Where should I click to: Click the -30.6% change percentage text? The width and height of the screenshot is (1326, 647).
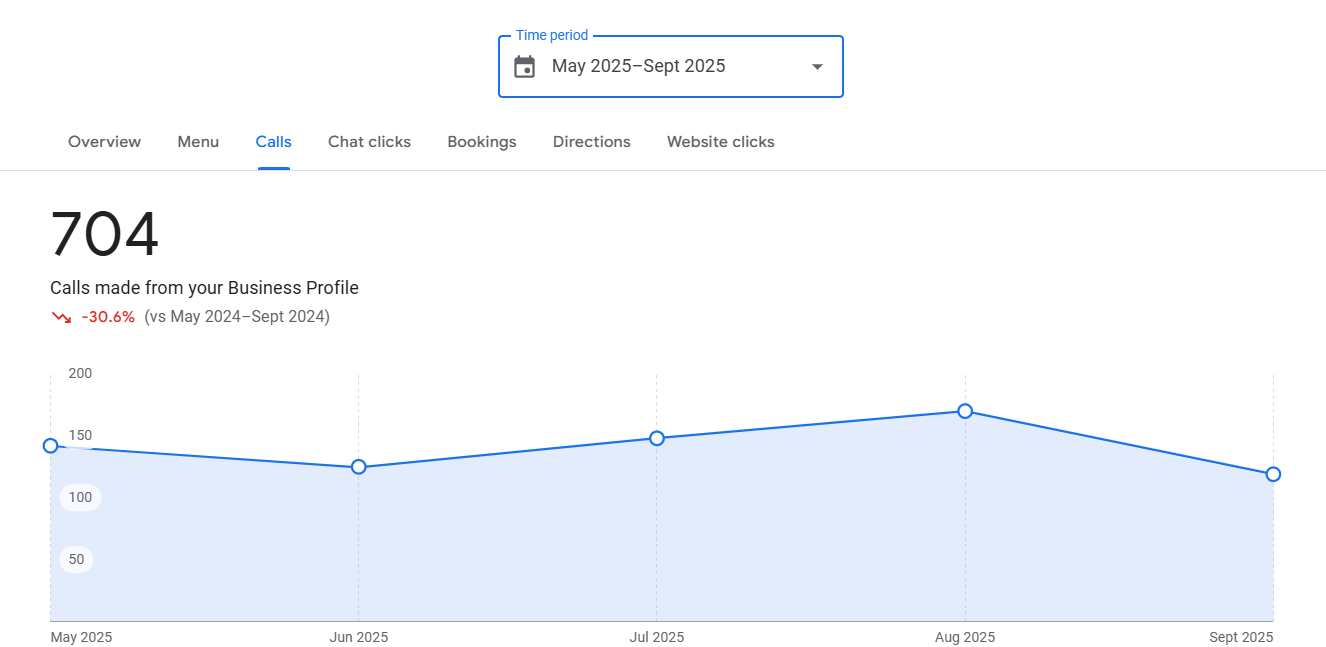(x=108, y=317)
